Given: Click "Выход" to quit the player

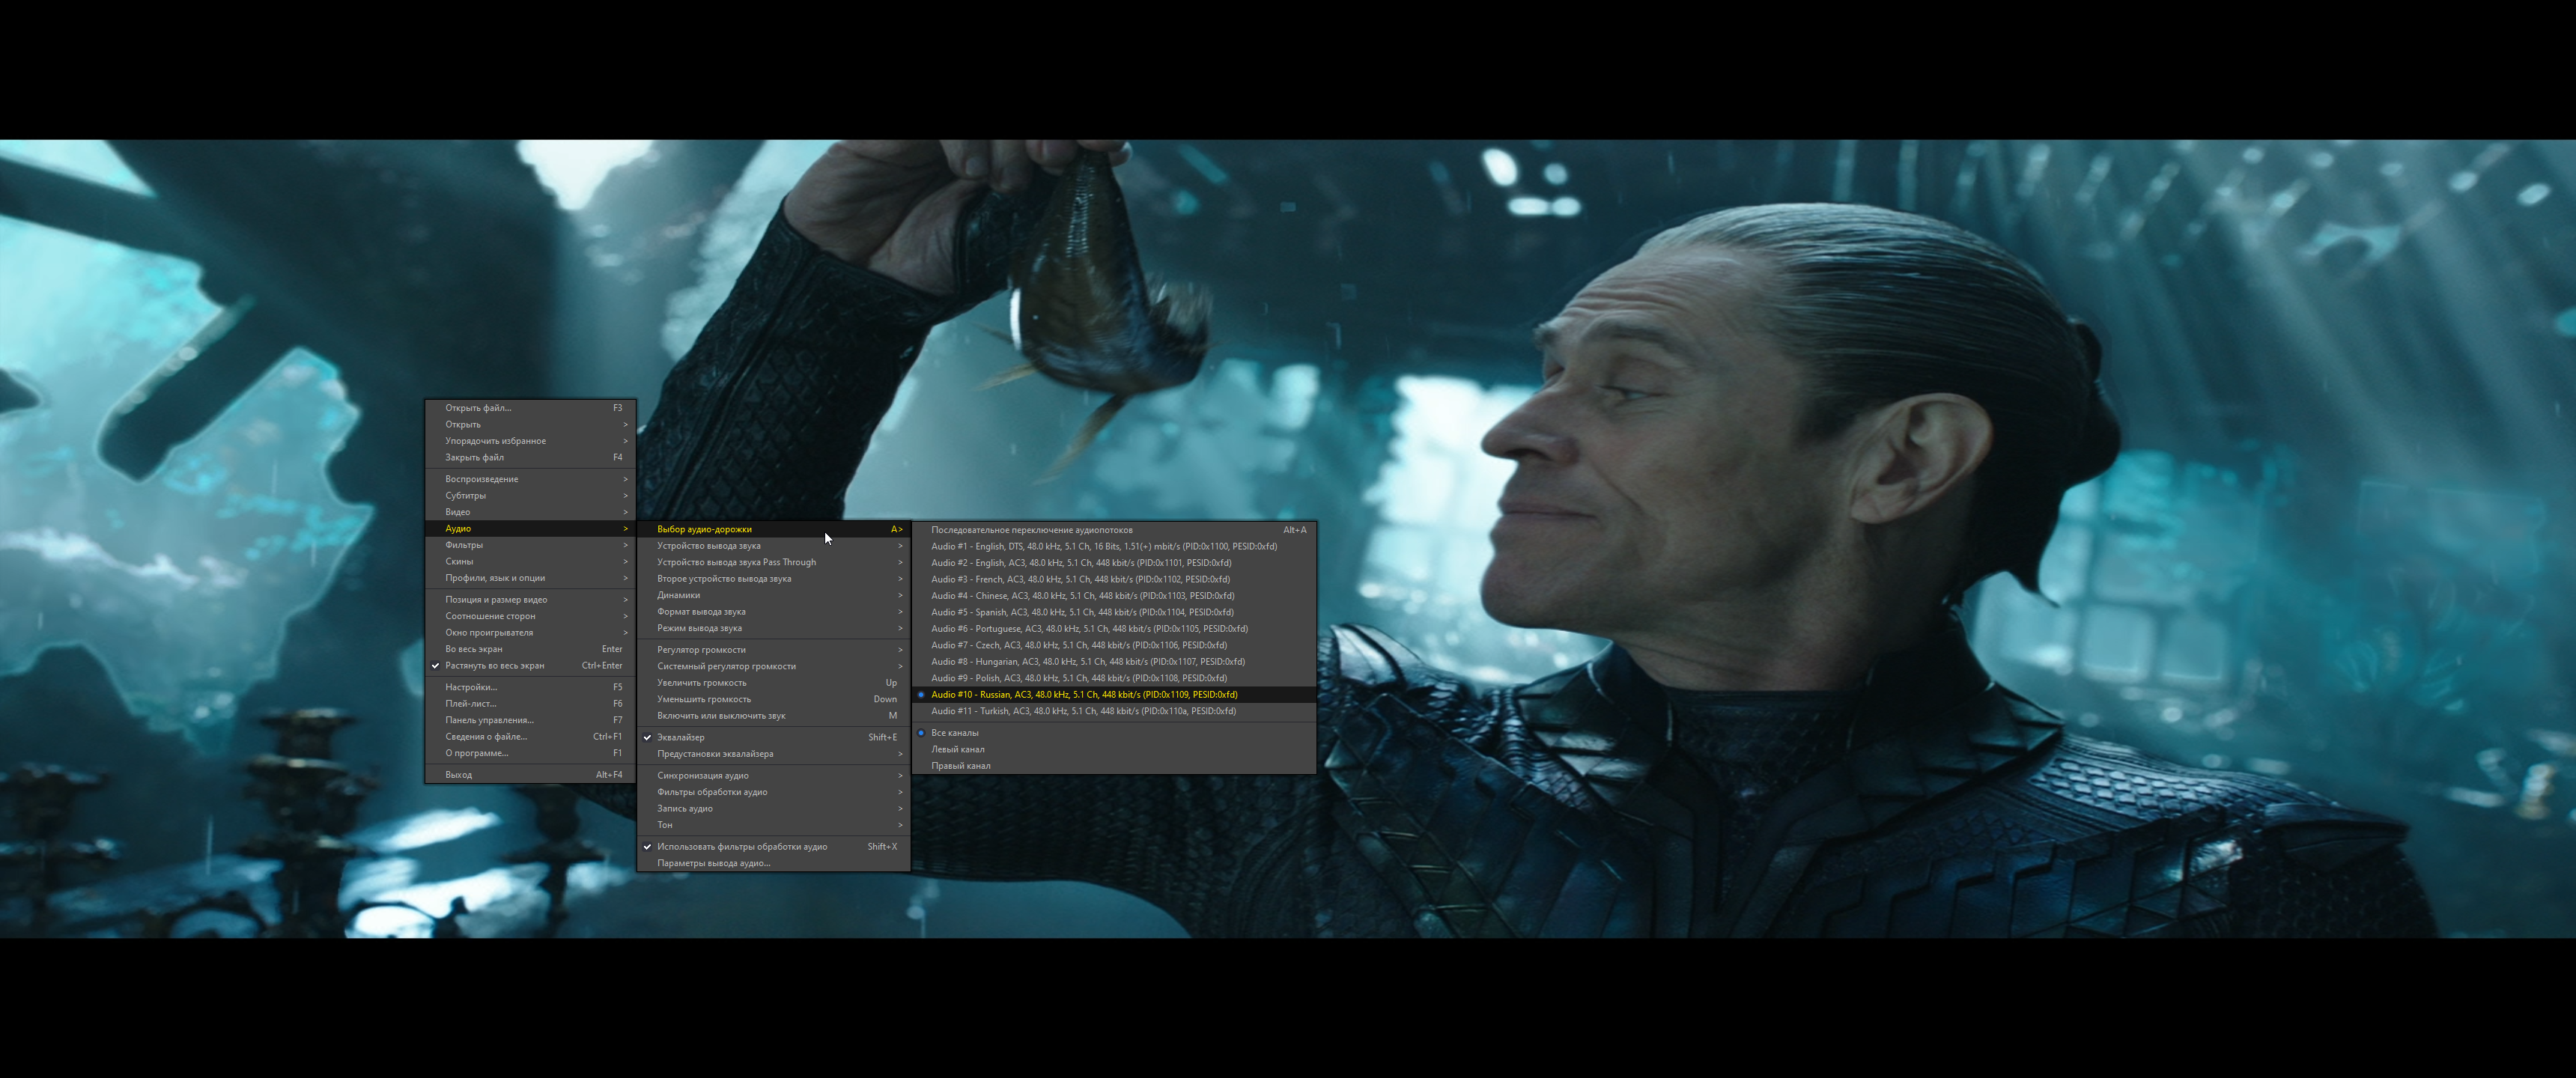Looking at the screenshot, I should tap(459, 773).
